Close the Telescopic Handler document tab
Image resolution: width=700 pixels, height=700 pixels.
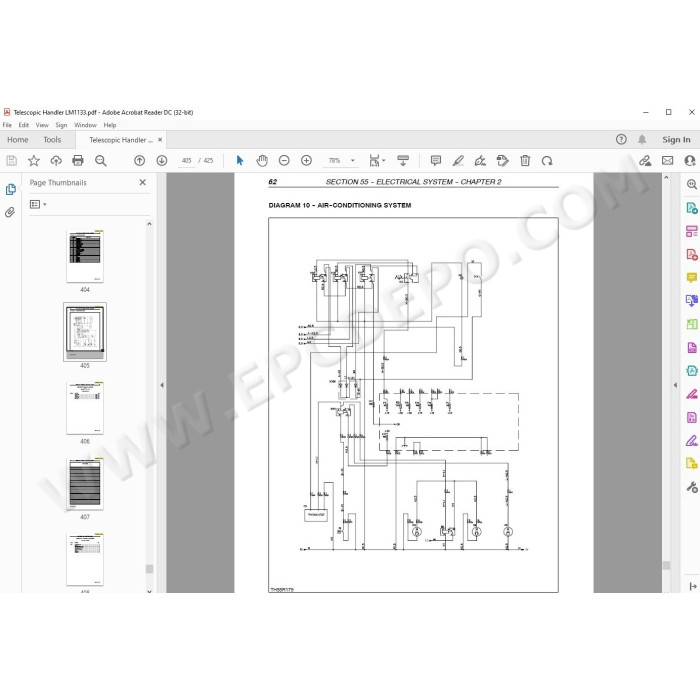[x=160, y=140]
